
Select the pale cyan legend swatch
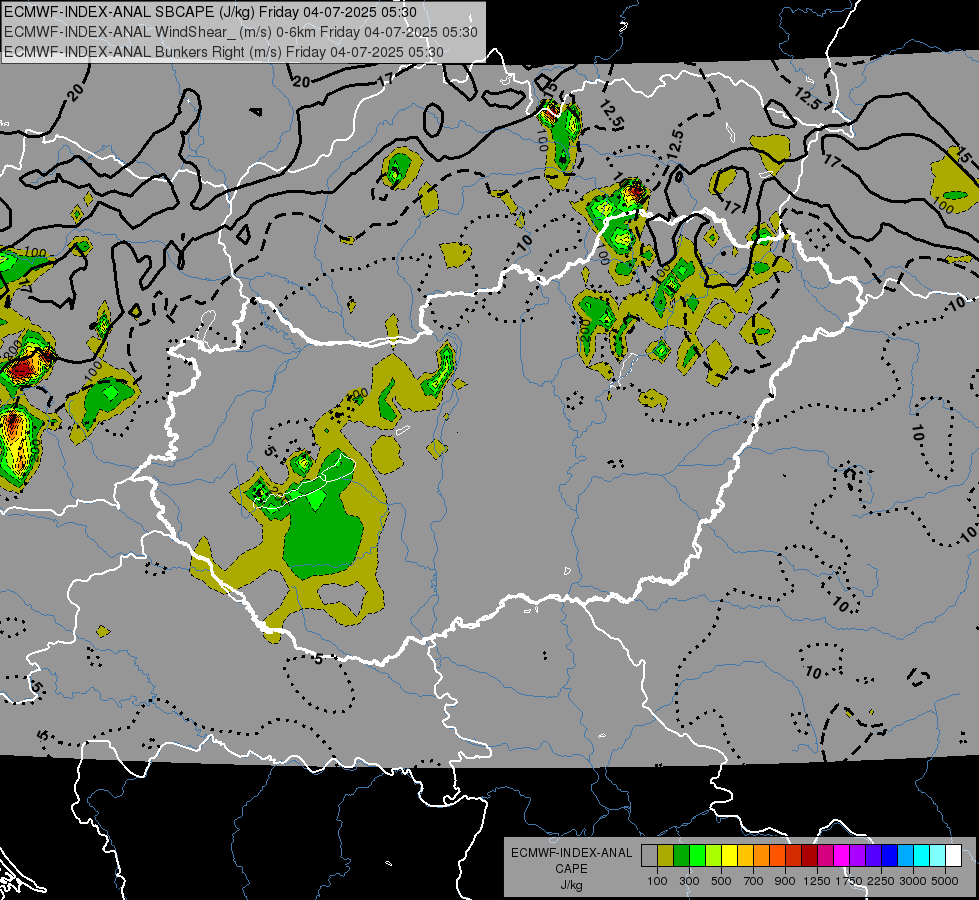point(938,856)
